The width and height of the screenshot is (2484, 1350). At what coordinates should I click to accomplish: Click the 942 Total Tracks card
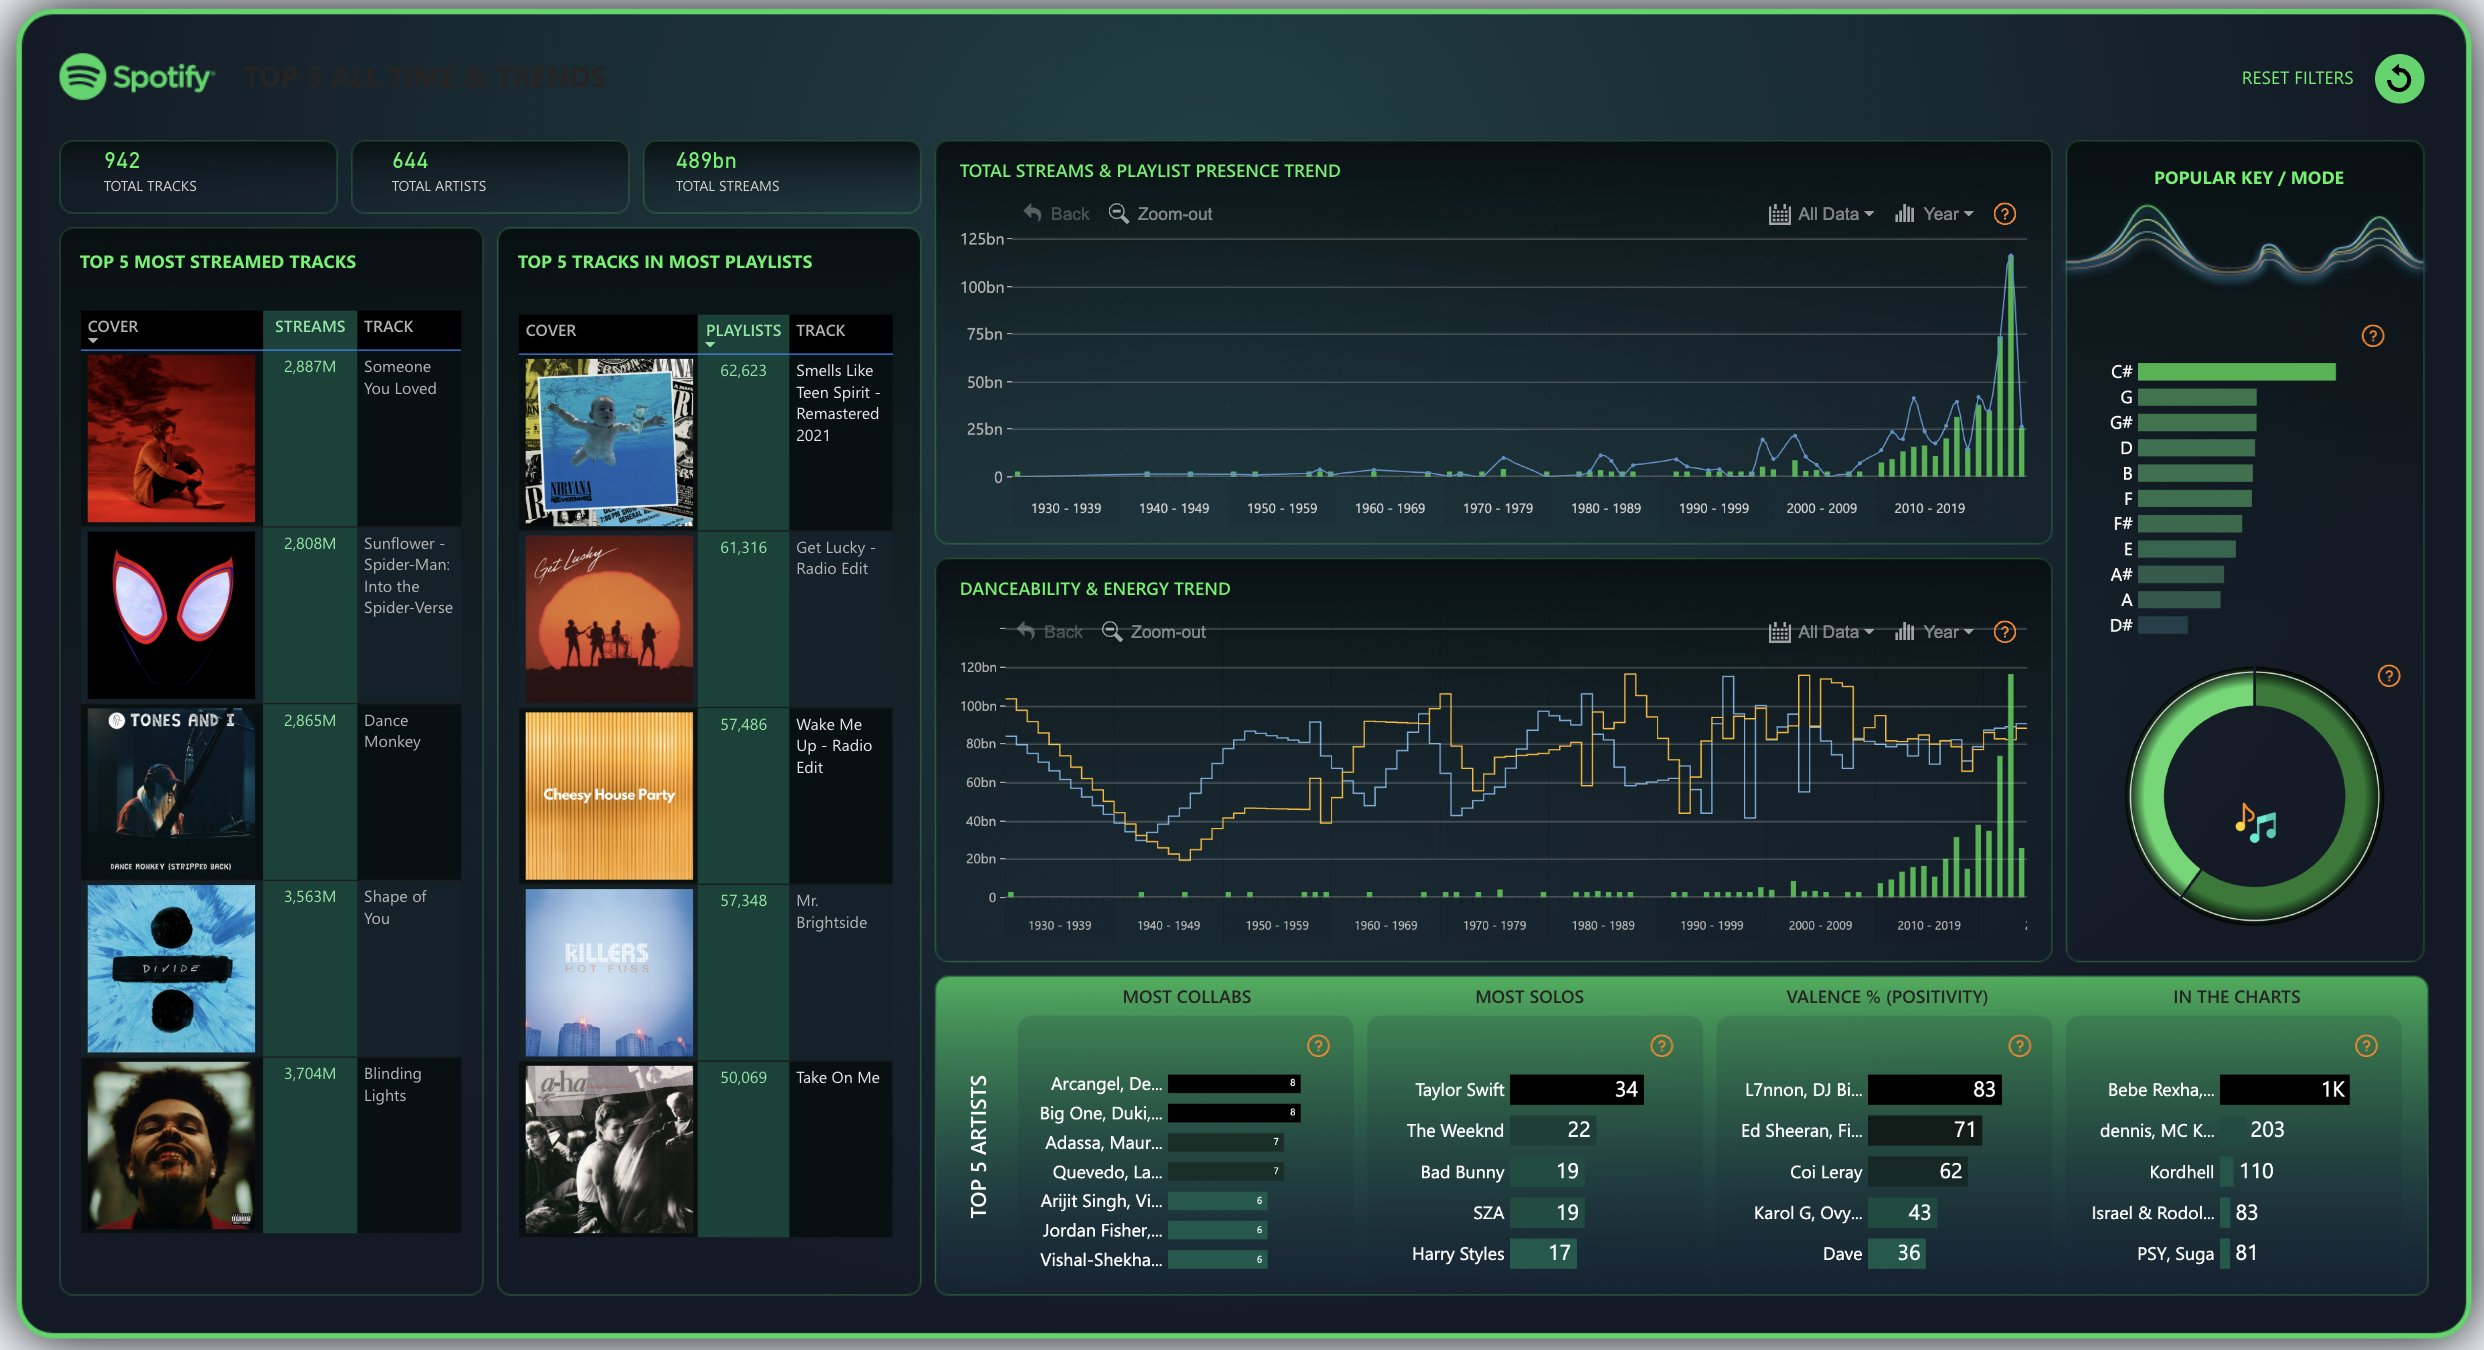pyautogui.click(x=198, y=177)
